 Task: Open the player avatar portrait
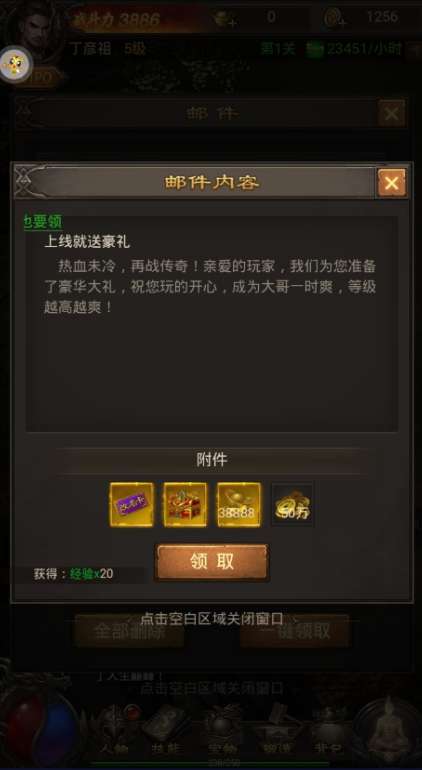pyautogui.click(x=39, y=27)
